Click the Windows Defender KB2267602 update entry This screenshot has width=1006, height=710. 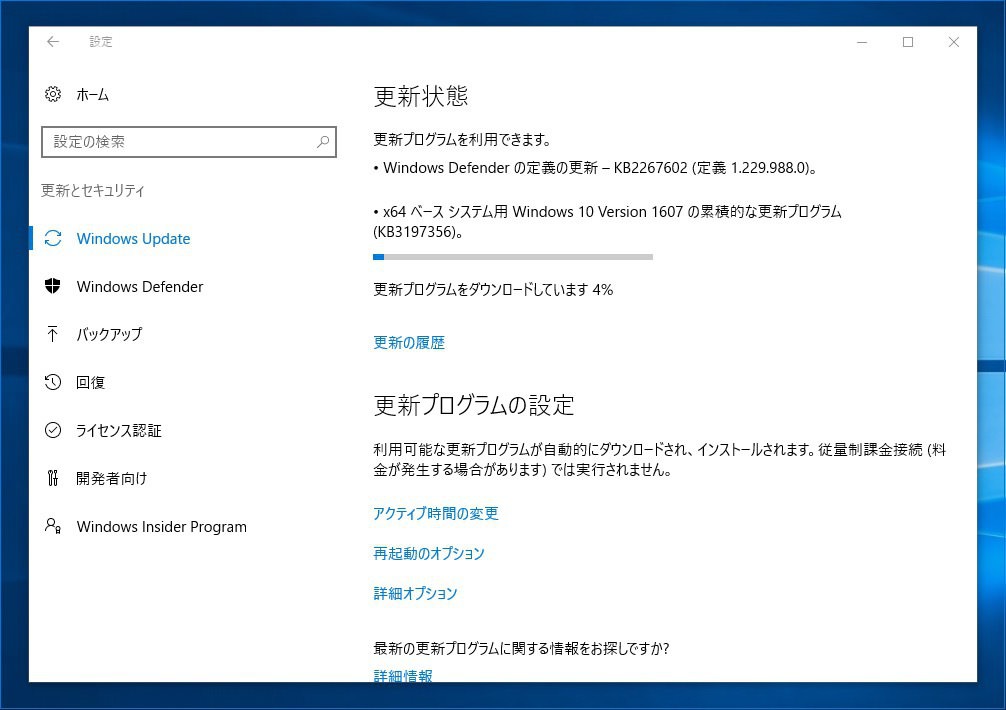click(595, 168)
